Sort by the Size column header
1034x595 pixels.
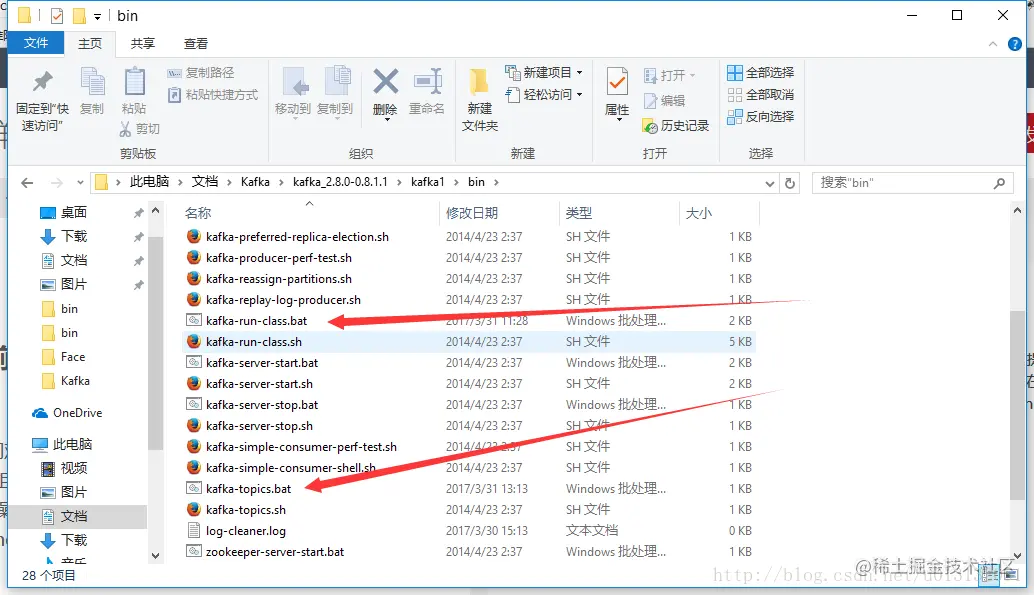tap(719, 213)
